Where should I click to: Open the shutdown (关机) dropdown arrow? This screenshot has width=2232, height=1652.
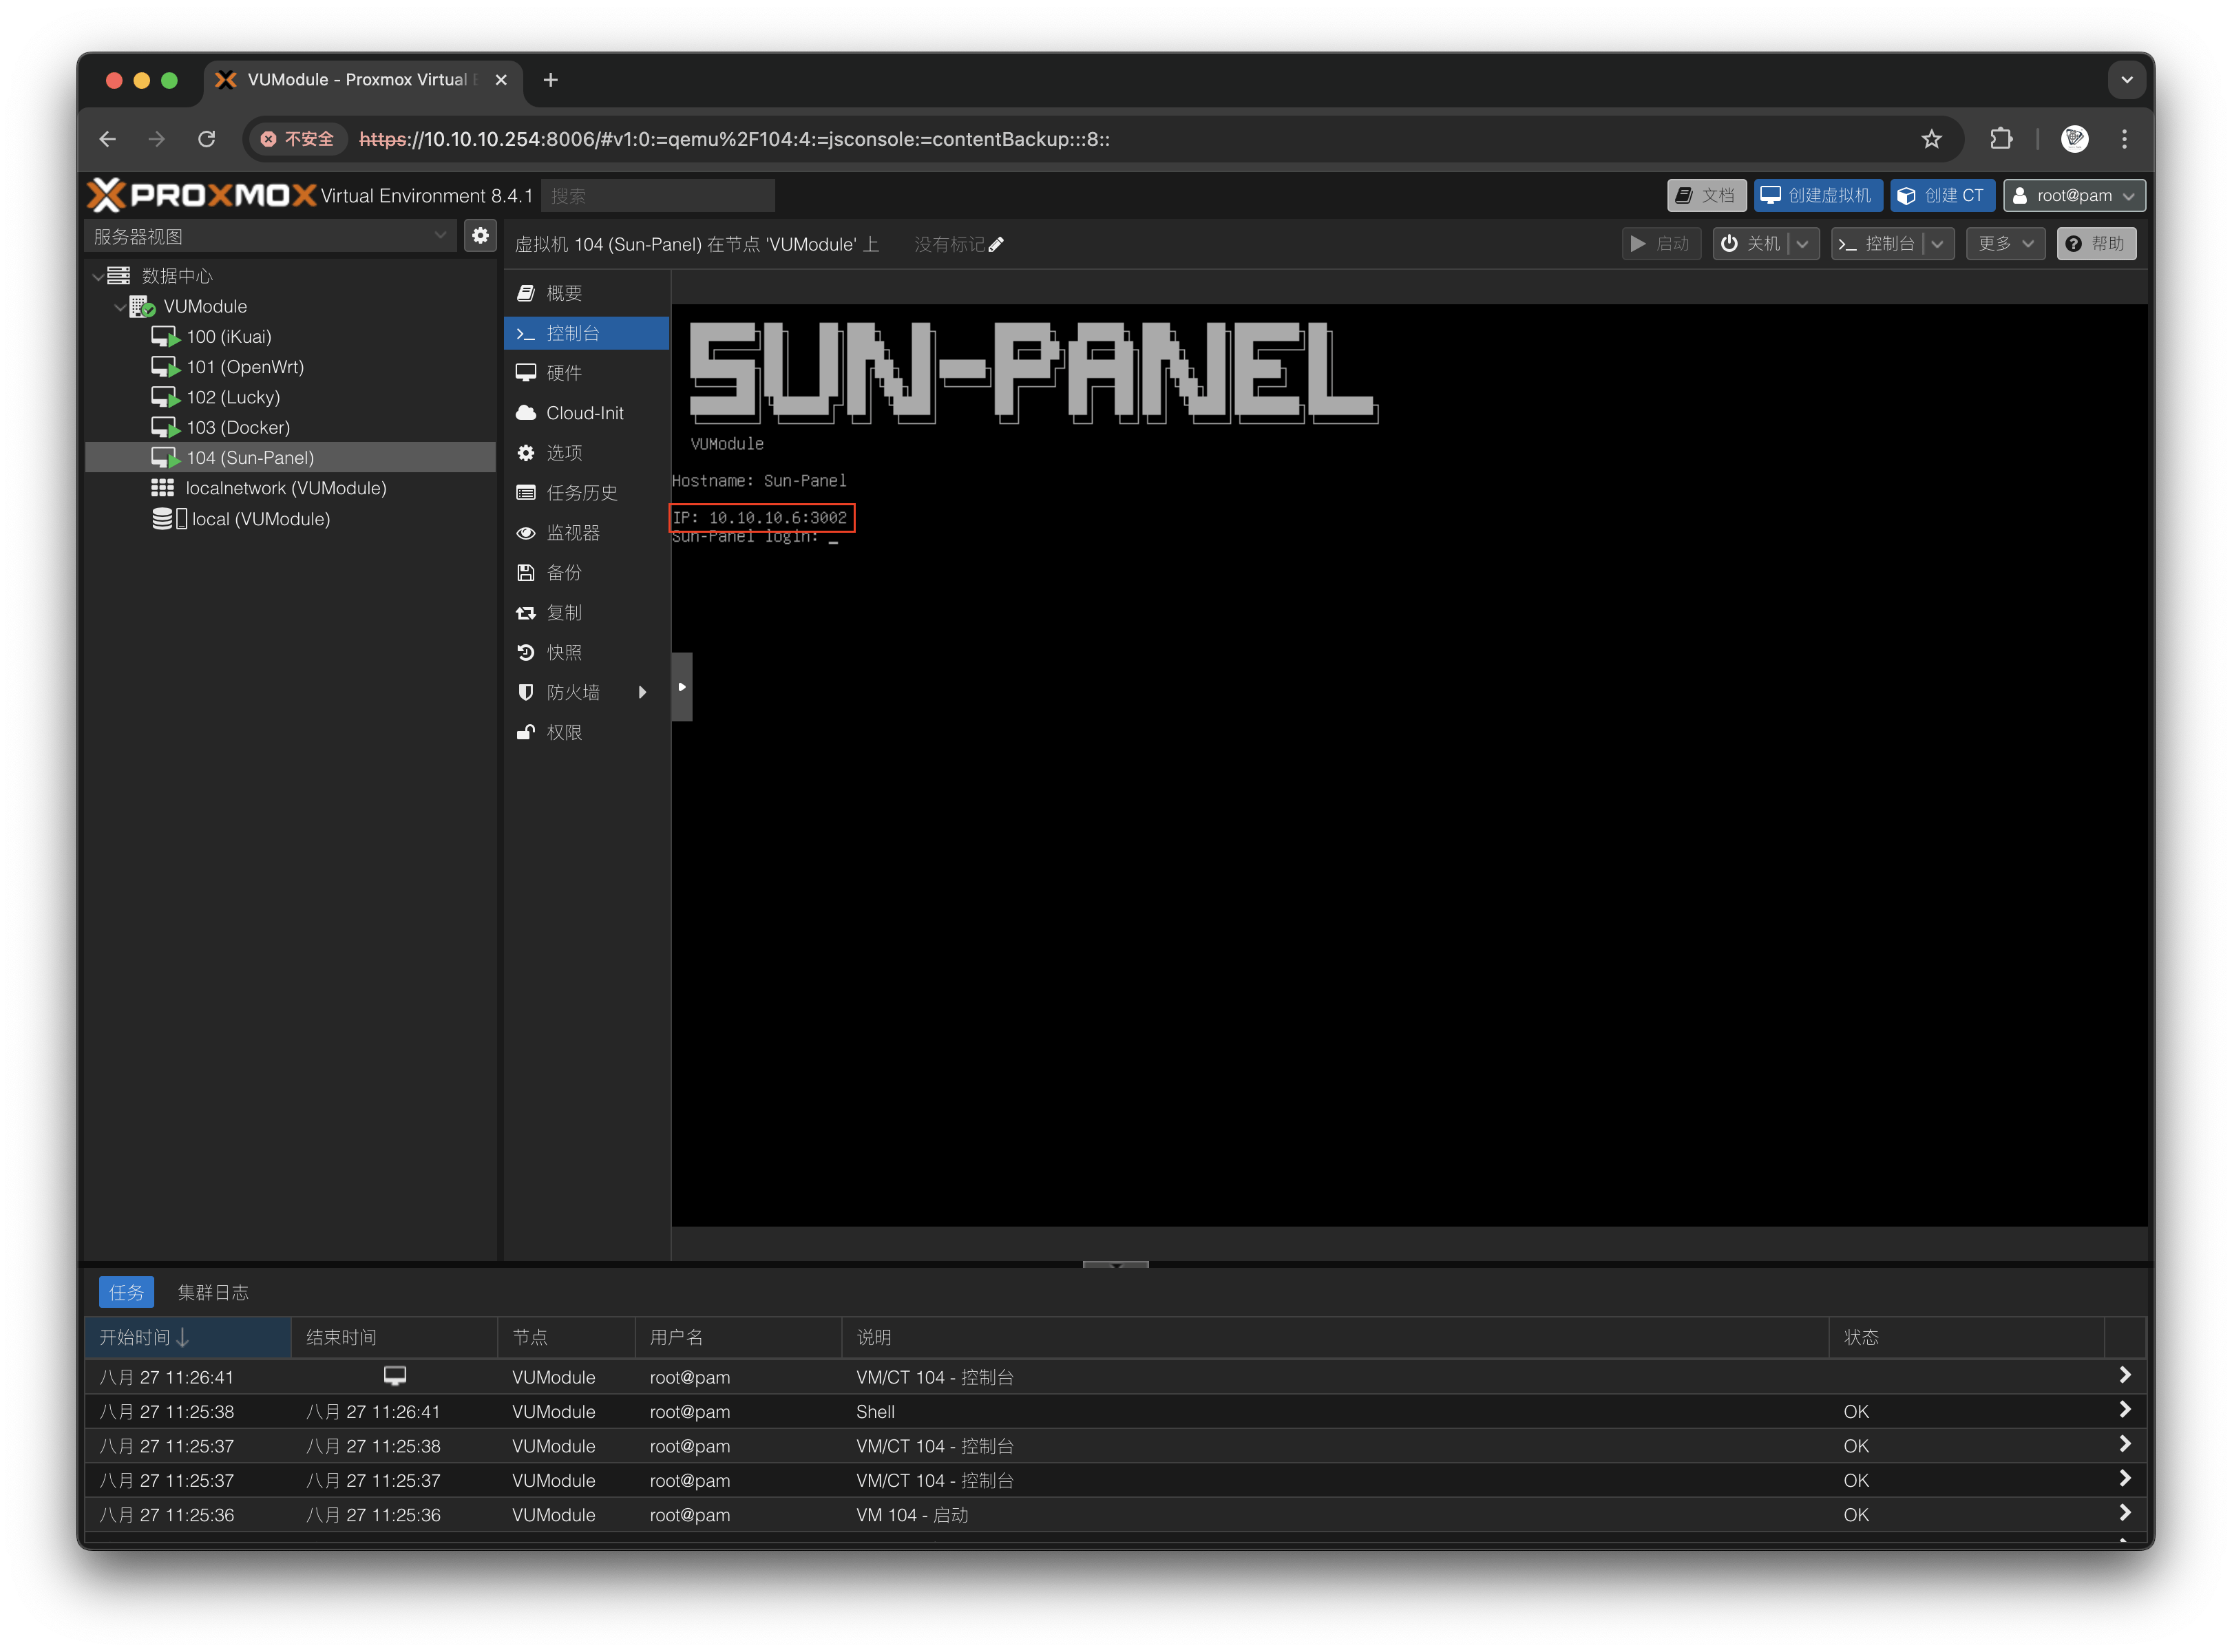pyautogui.click(x=1803, y=244)
